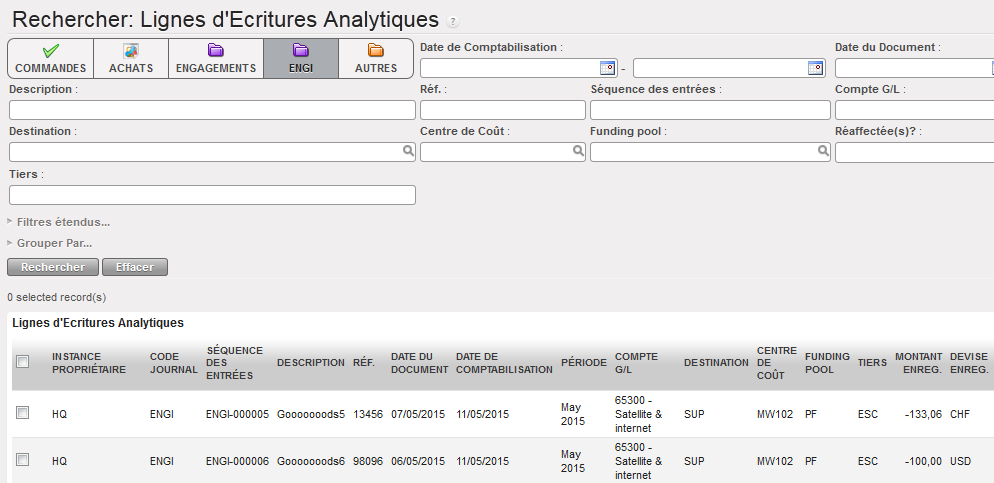Select the AUTRES orange folder filter
Screen dimensions: 994x483
(375, 59)
